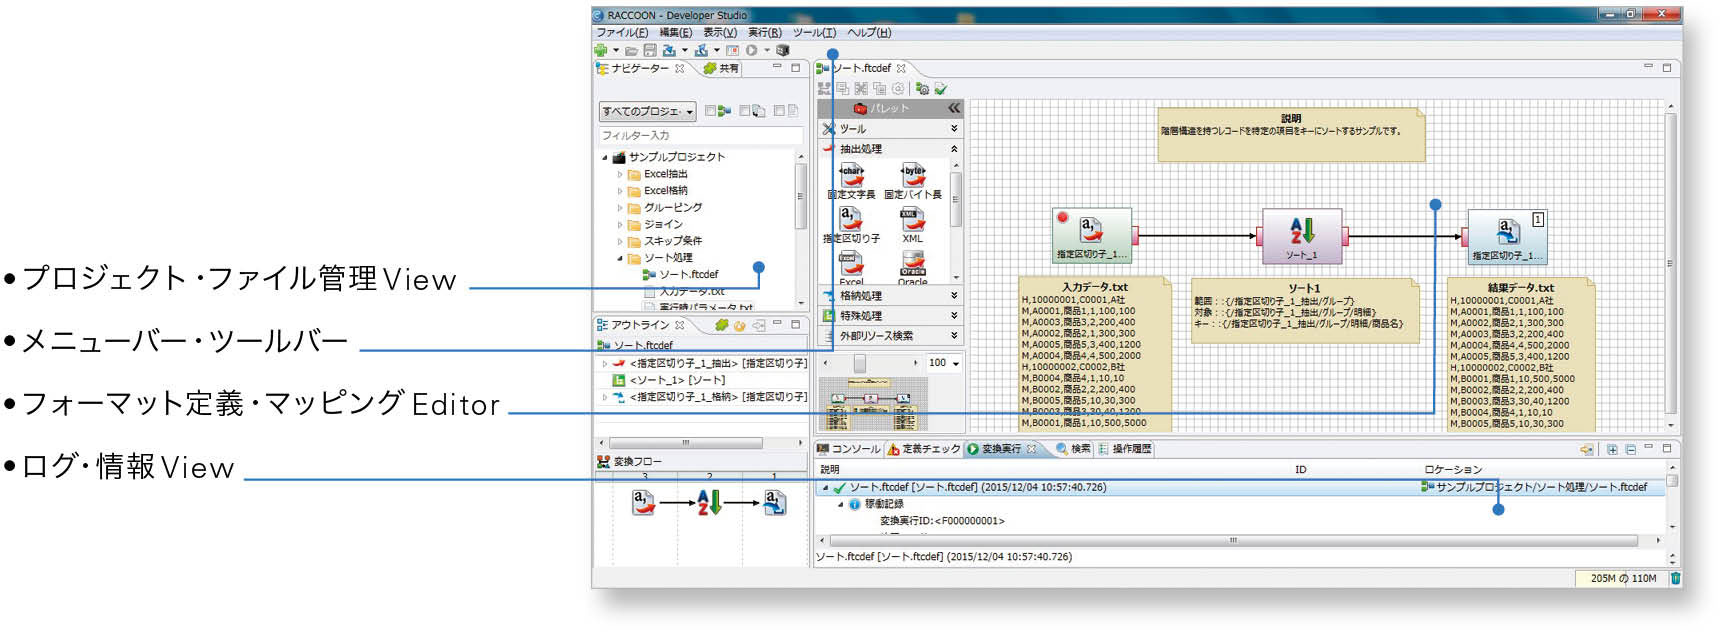Switch to the ナビゲーター tab
The image size is (1720, 632).
pos(640,69)
